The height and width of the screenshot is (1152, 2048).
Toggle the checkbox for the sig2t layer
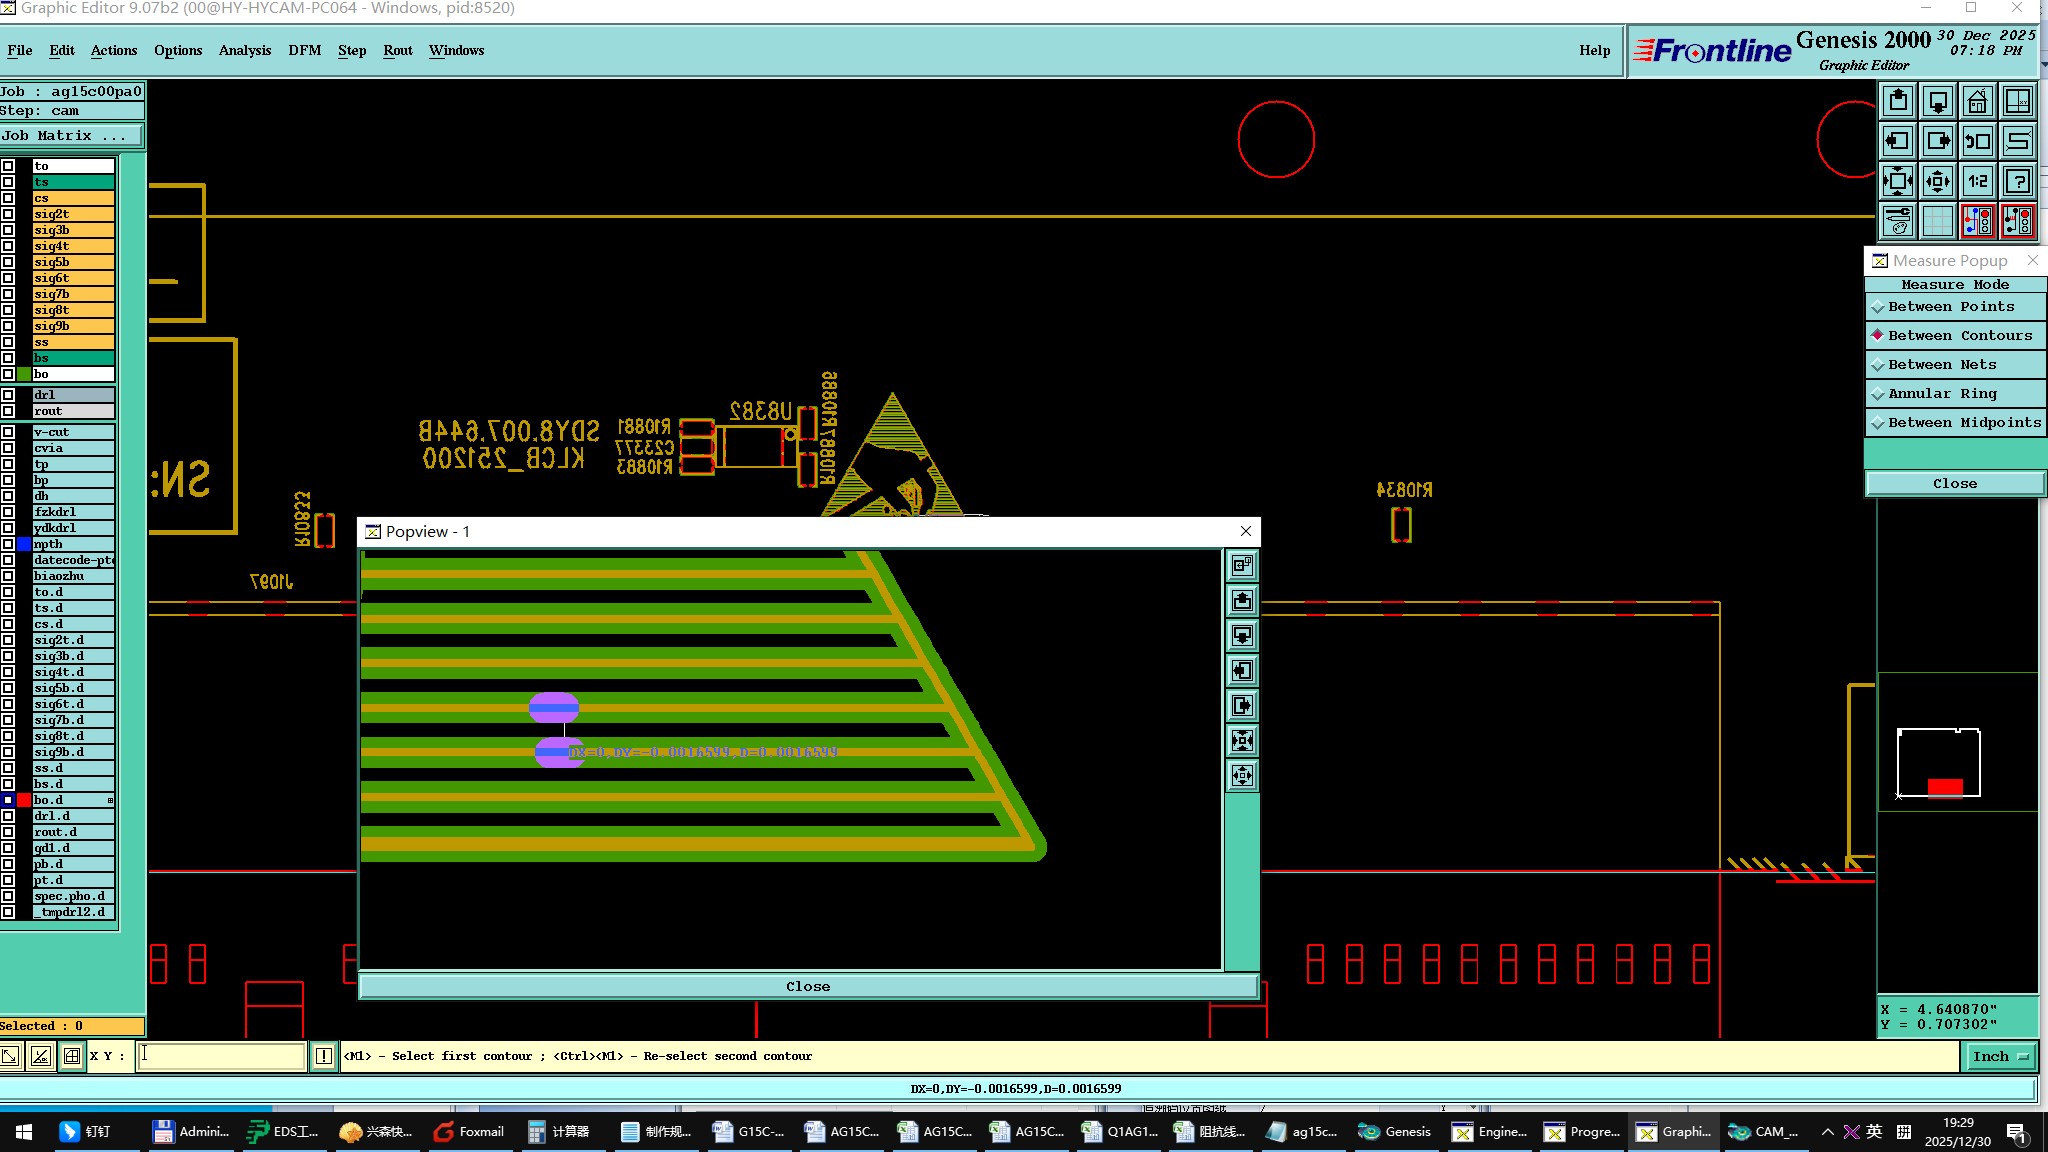coord(8,214)
